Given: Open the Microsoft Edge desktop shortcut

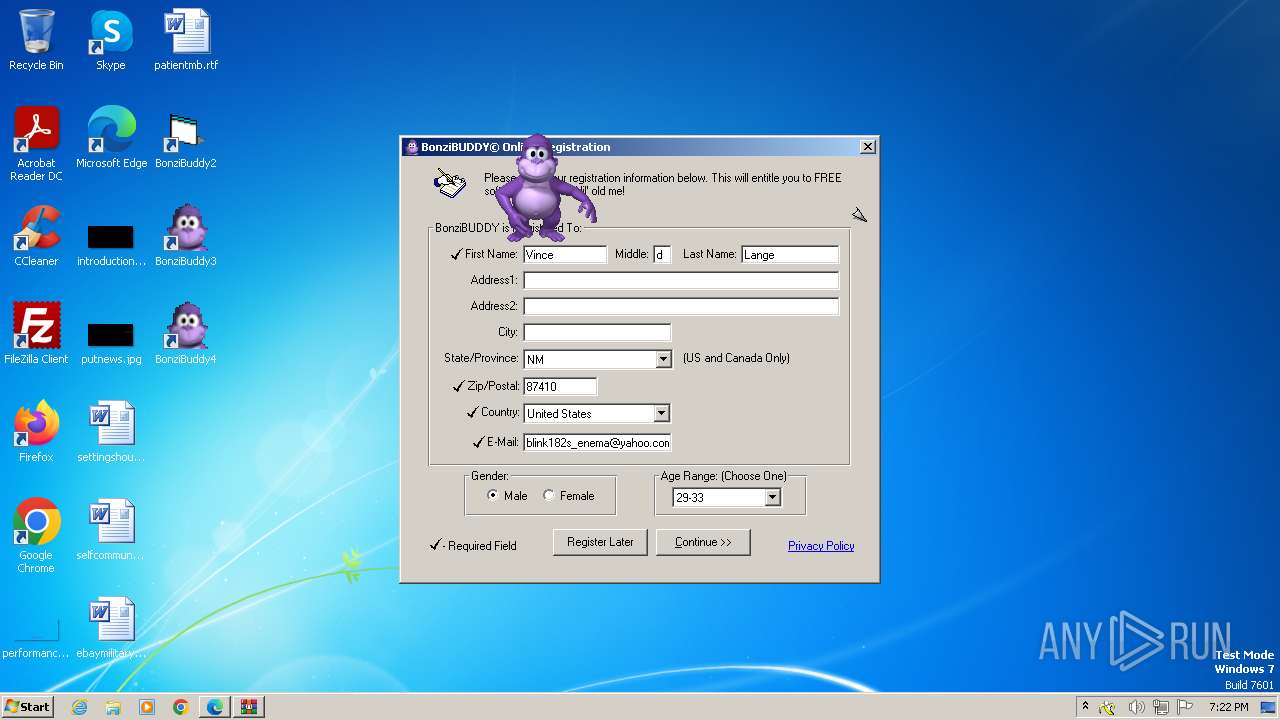Looking at the screenshot, I should 111,138.
